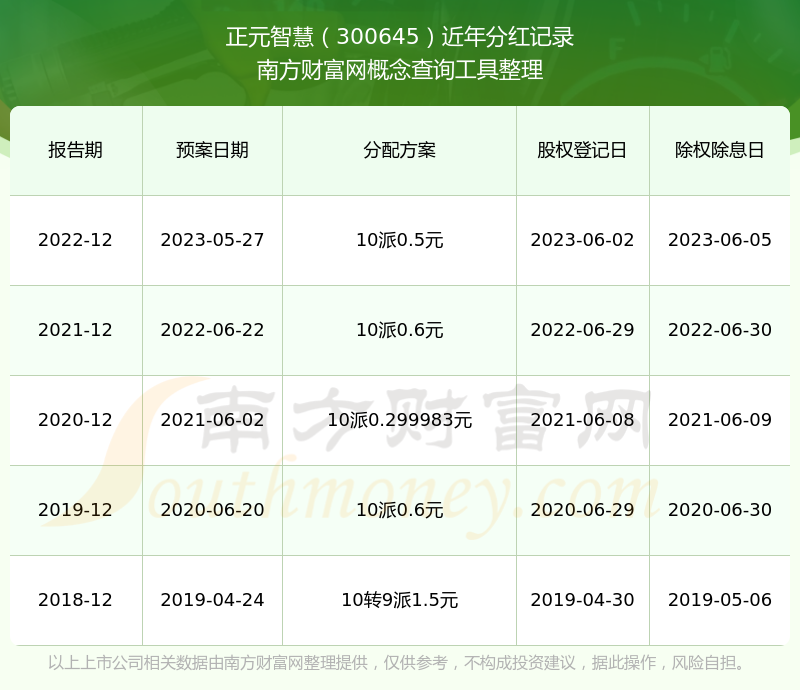Click record date 2019-04-30
The height and width of the screenshot is (690, 800).
(x=582, y=600)
